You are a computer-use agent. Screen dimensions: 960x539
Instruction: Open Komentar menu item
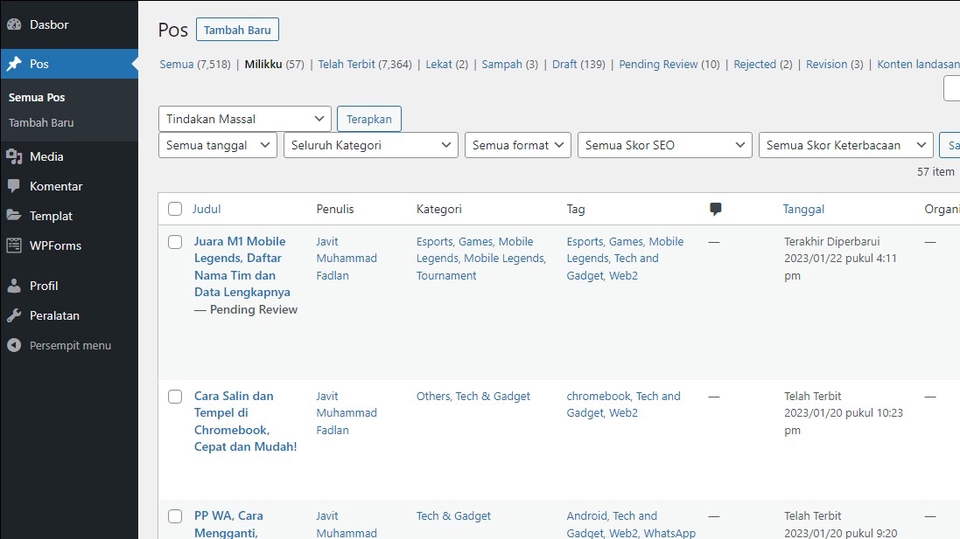pyautogui.click(x=56, y=186)
